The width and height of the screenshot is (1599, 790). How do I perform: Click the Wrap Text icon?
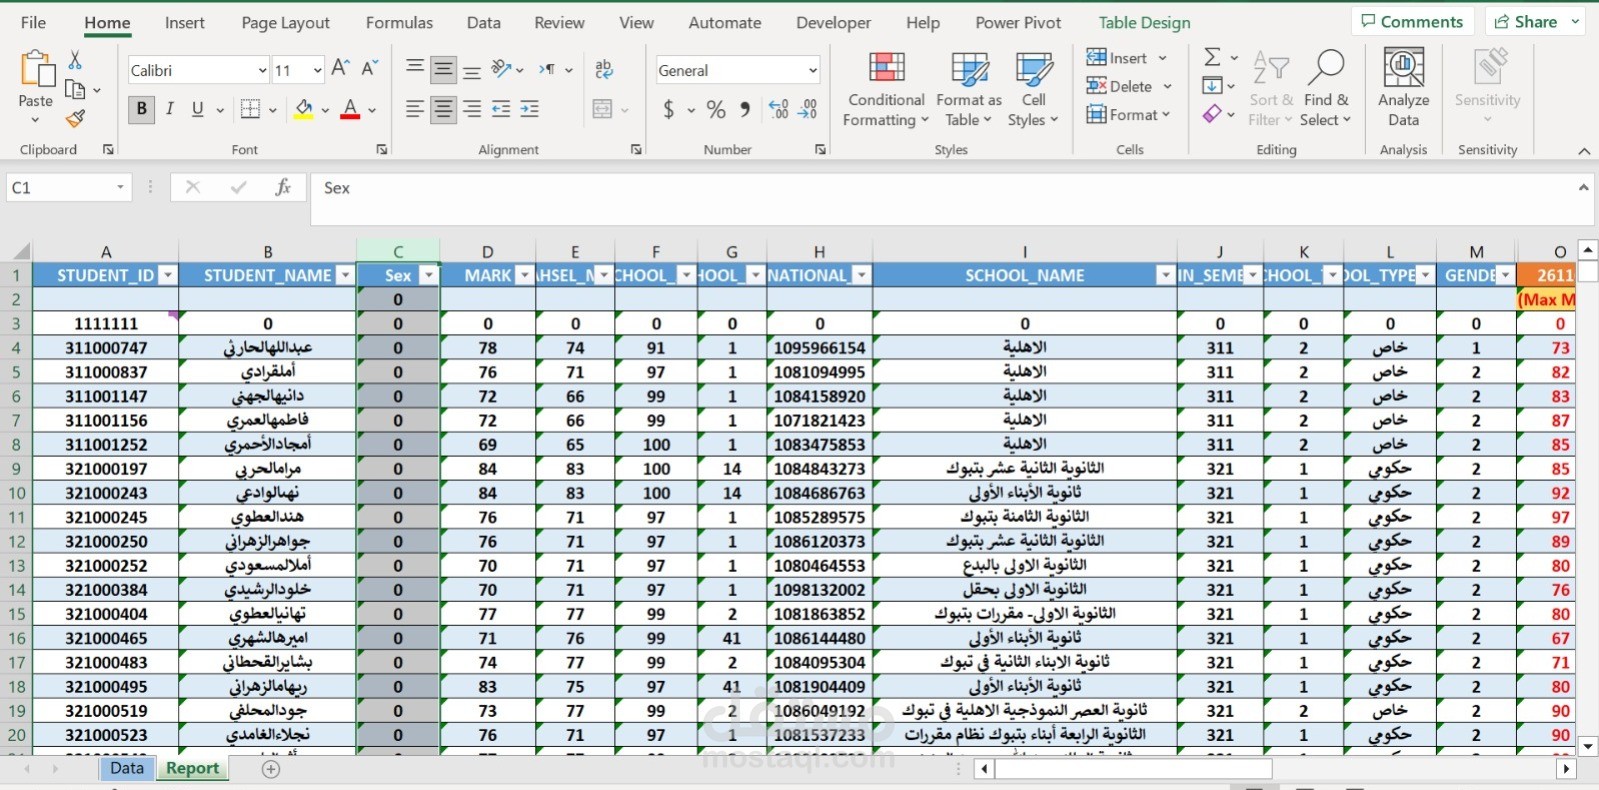tap(603, 69)
